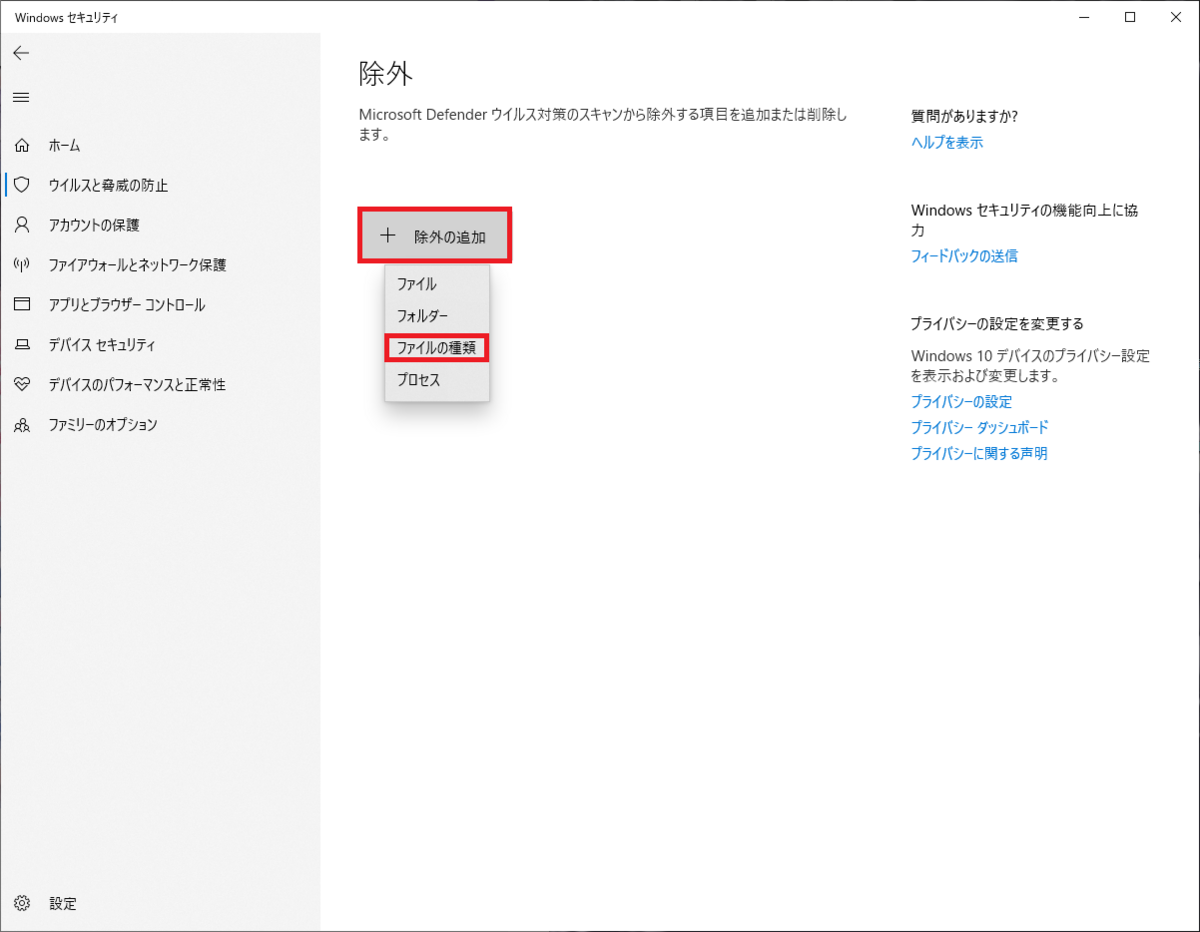
Task: Select ファイル from the dropdown menu
Action: coord(437,284)
